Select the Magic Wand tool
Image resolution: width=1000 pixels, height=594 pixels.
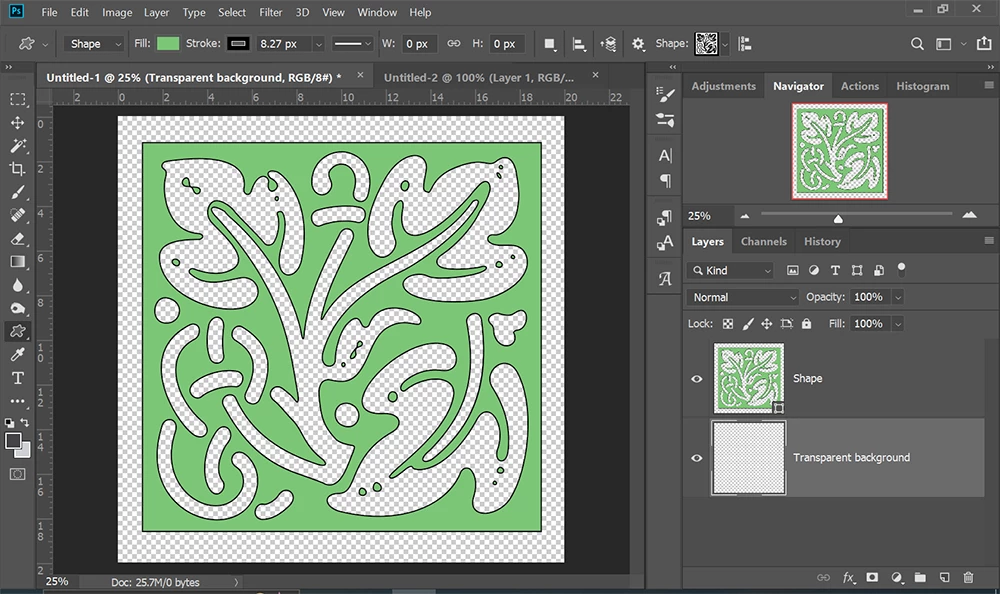click(18, 145)
